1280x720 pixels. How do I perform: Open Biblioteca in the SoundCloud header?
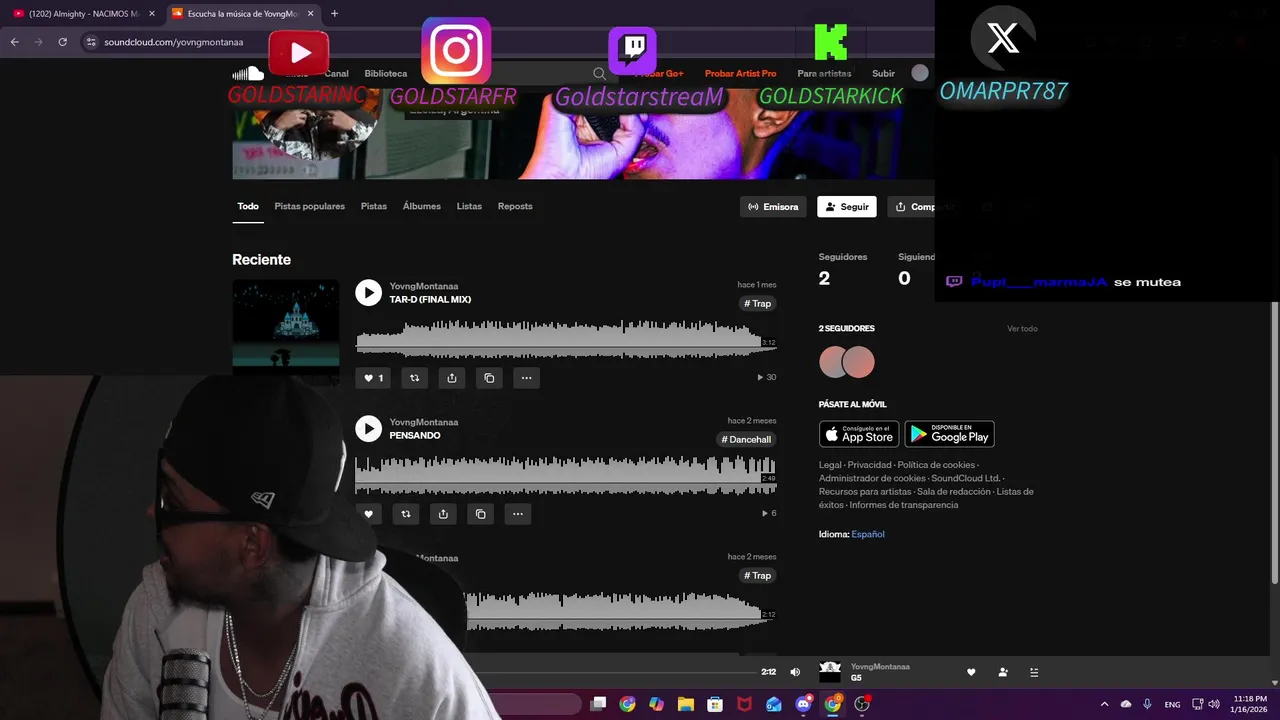(x=386, y=73)
